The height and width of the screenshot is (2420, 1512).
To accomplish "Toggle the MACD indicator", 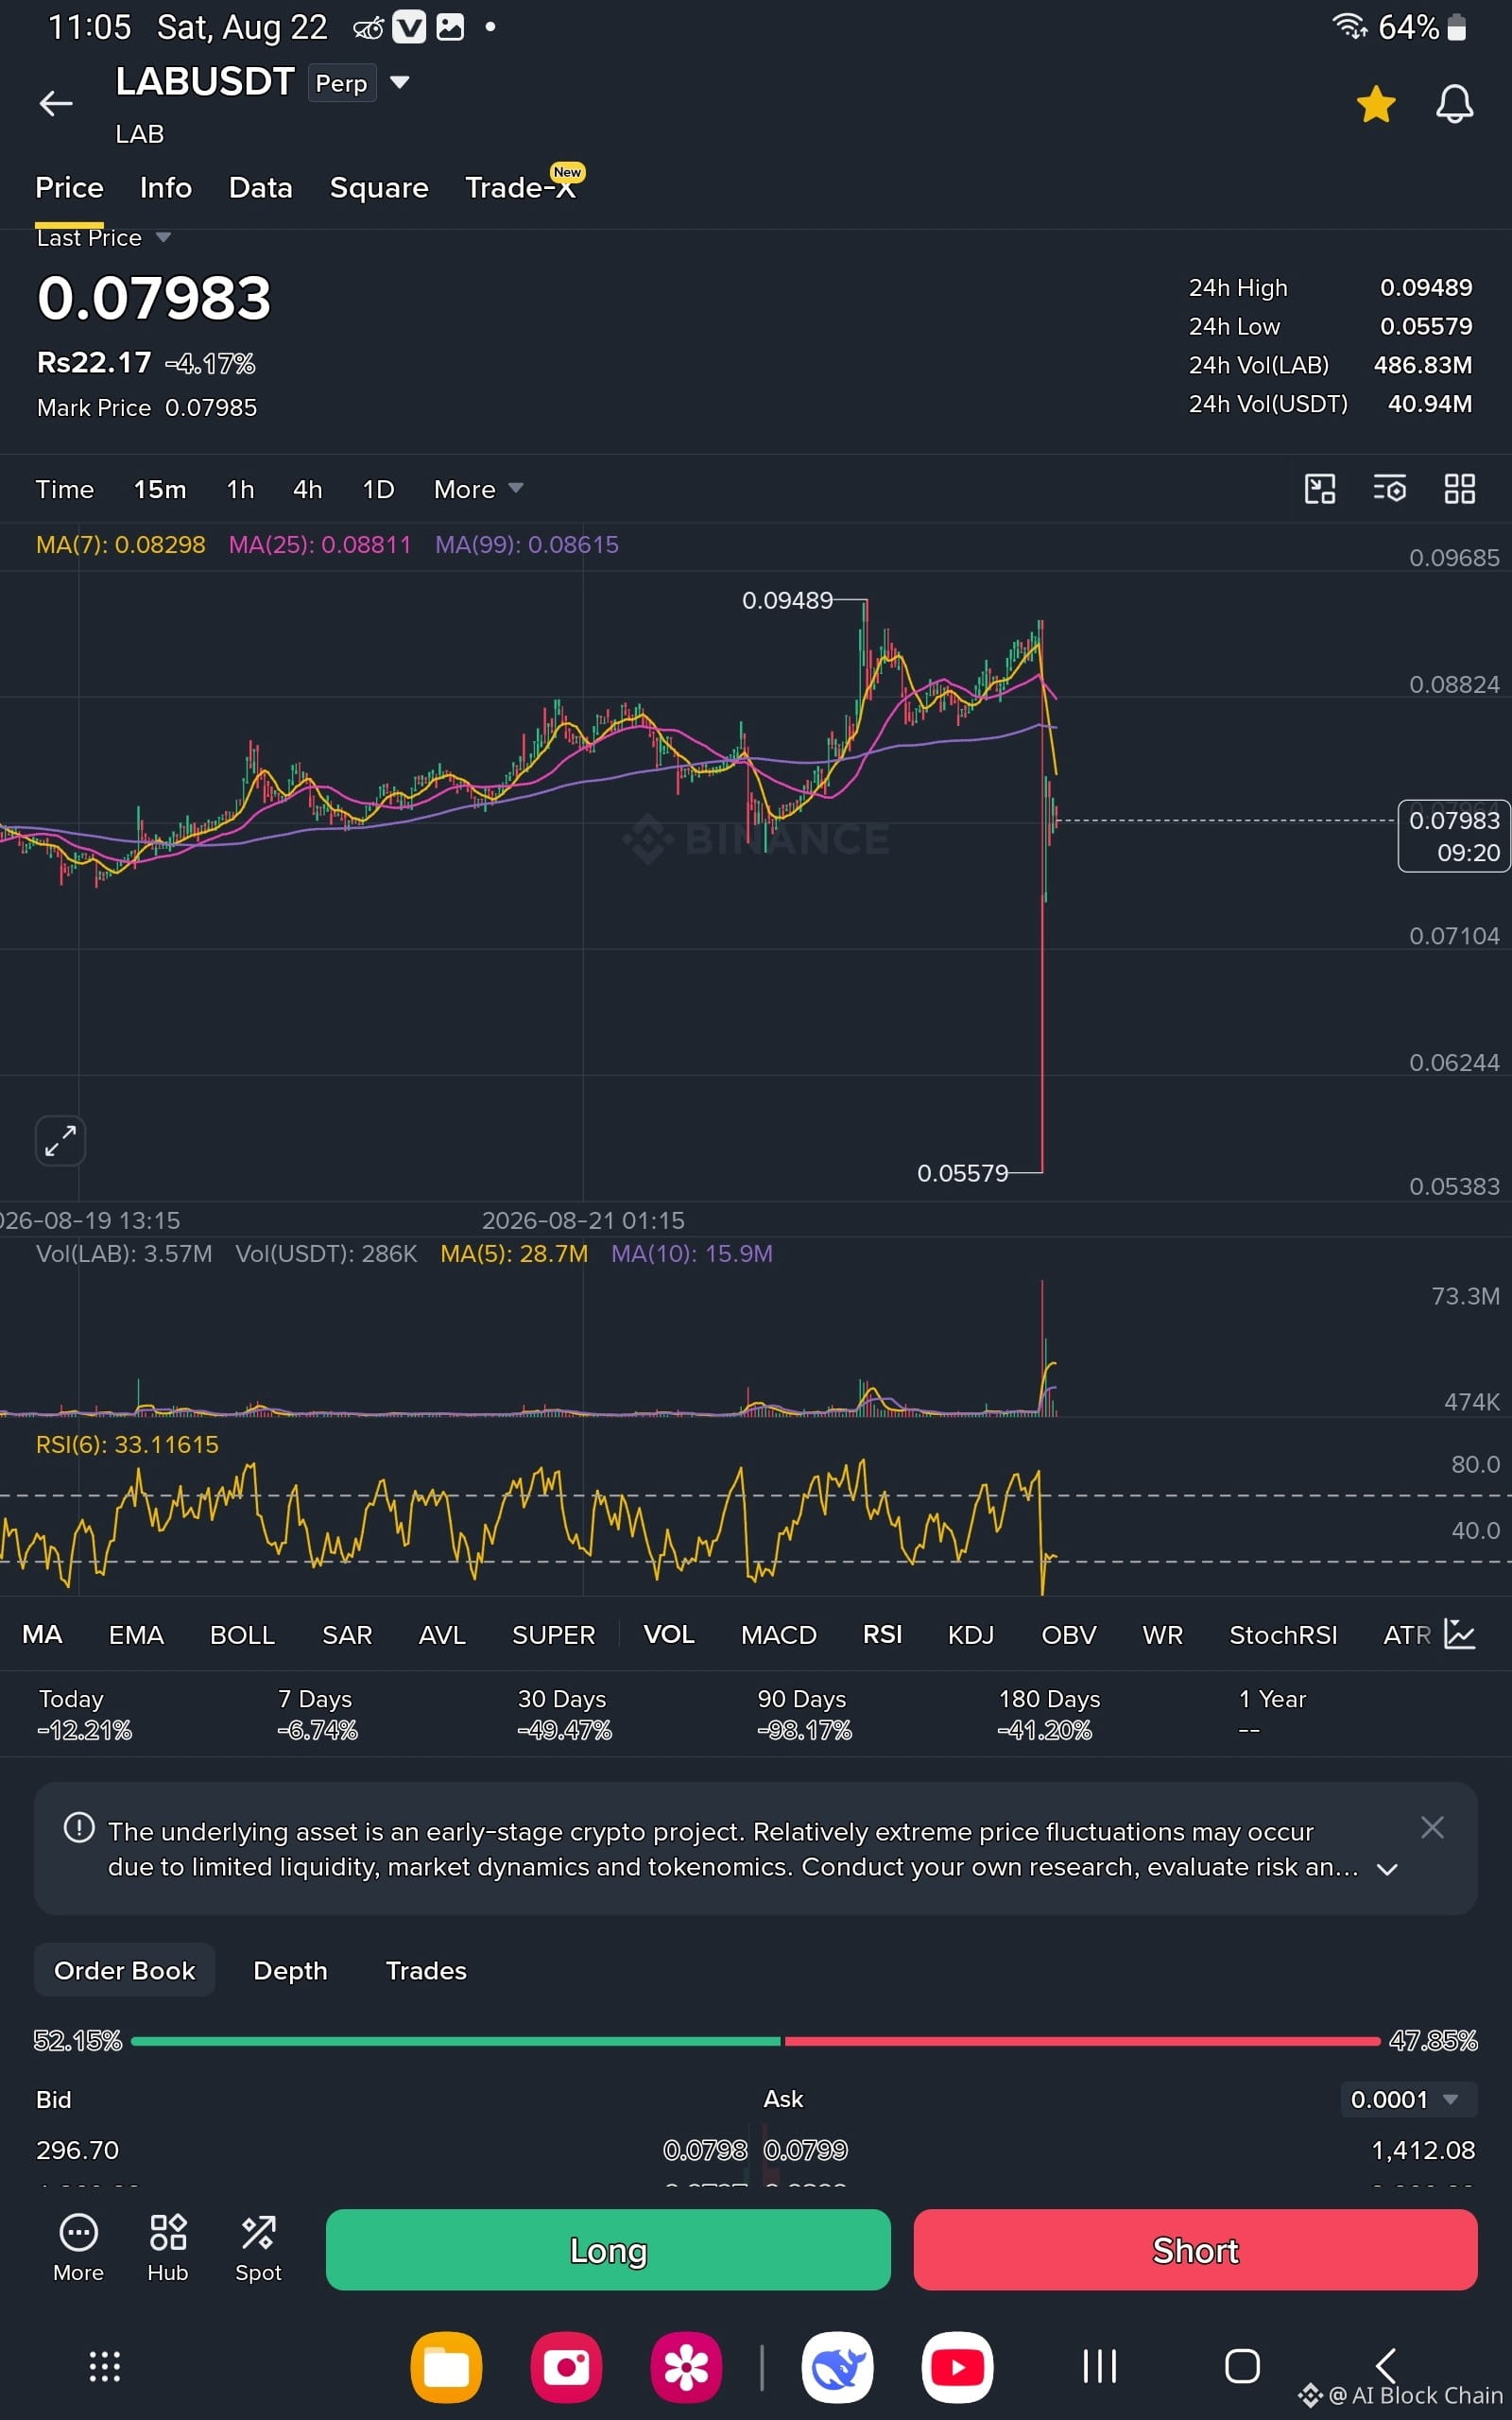I will (x=779, y=1635).
